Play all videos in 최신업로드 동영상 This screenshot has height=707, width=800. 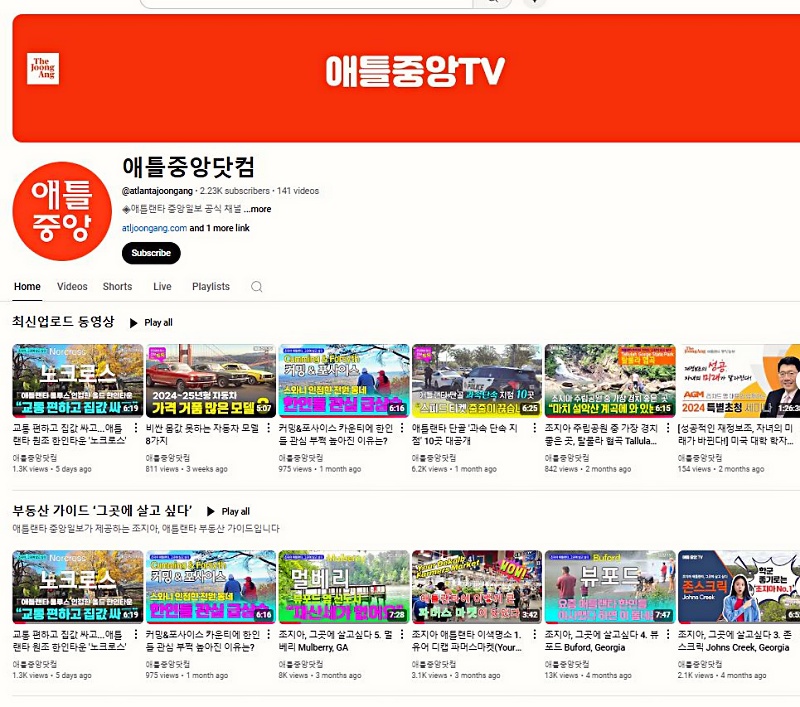tap(152, 323)
